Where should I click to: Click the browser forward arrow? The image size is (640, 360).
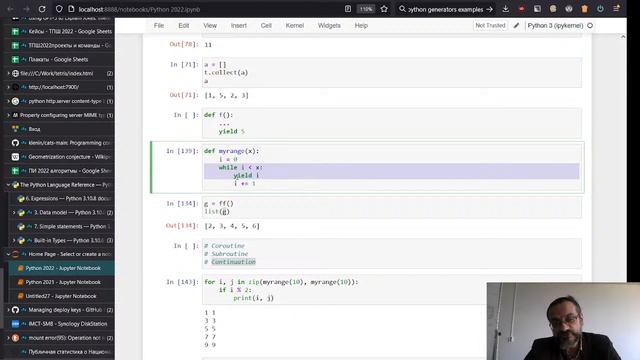(26, 9)
